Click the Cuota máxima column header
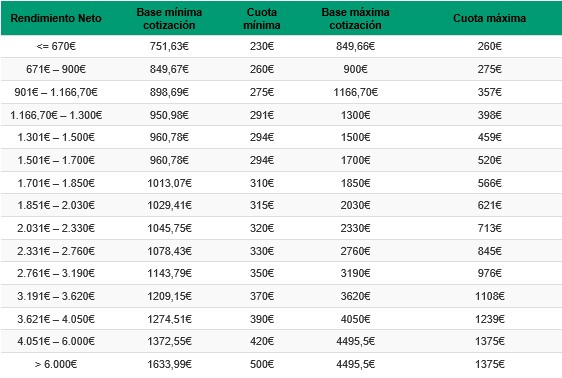The height and width of the screenshot is (378, 562). tap(489, 18)
